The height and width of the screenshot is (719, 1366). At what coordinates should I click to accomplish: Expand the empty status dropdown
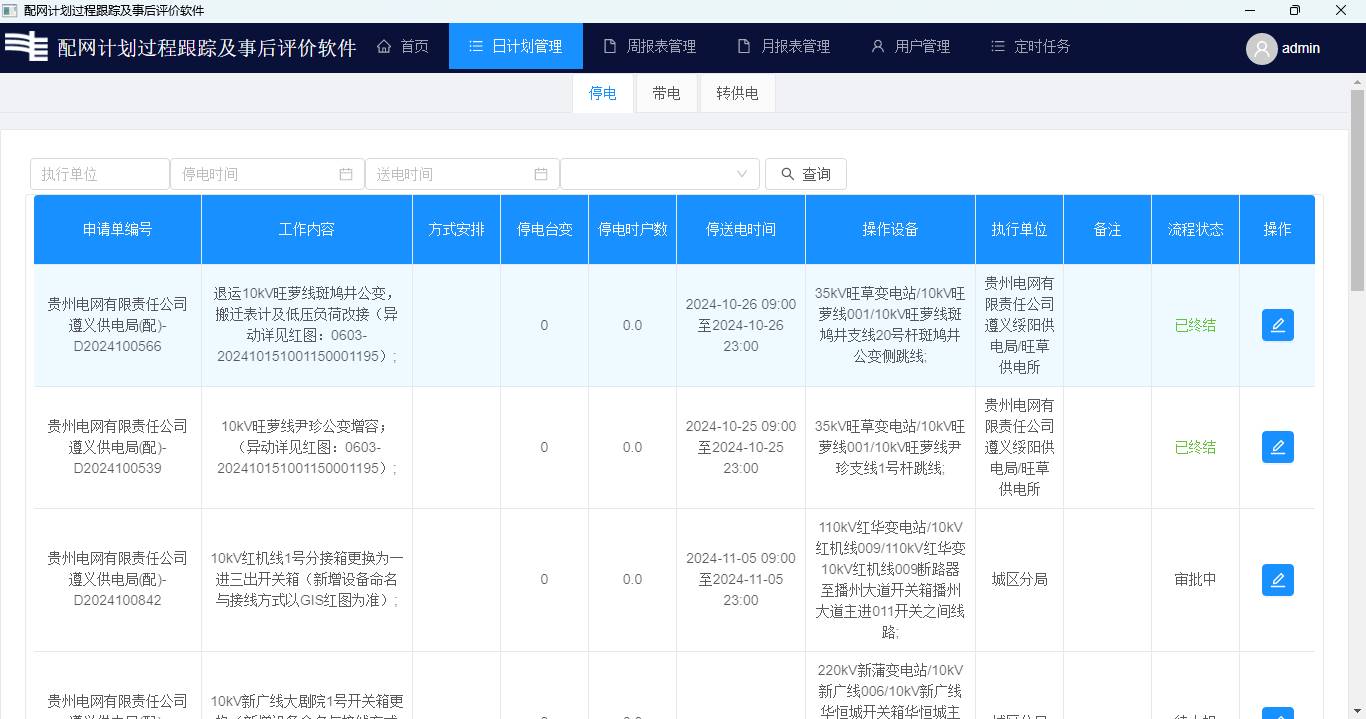point(659,174)
